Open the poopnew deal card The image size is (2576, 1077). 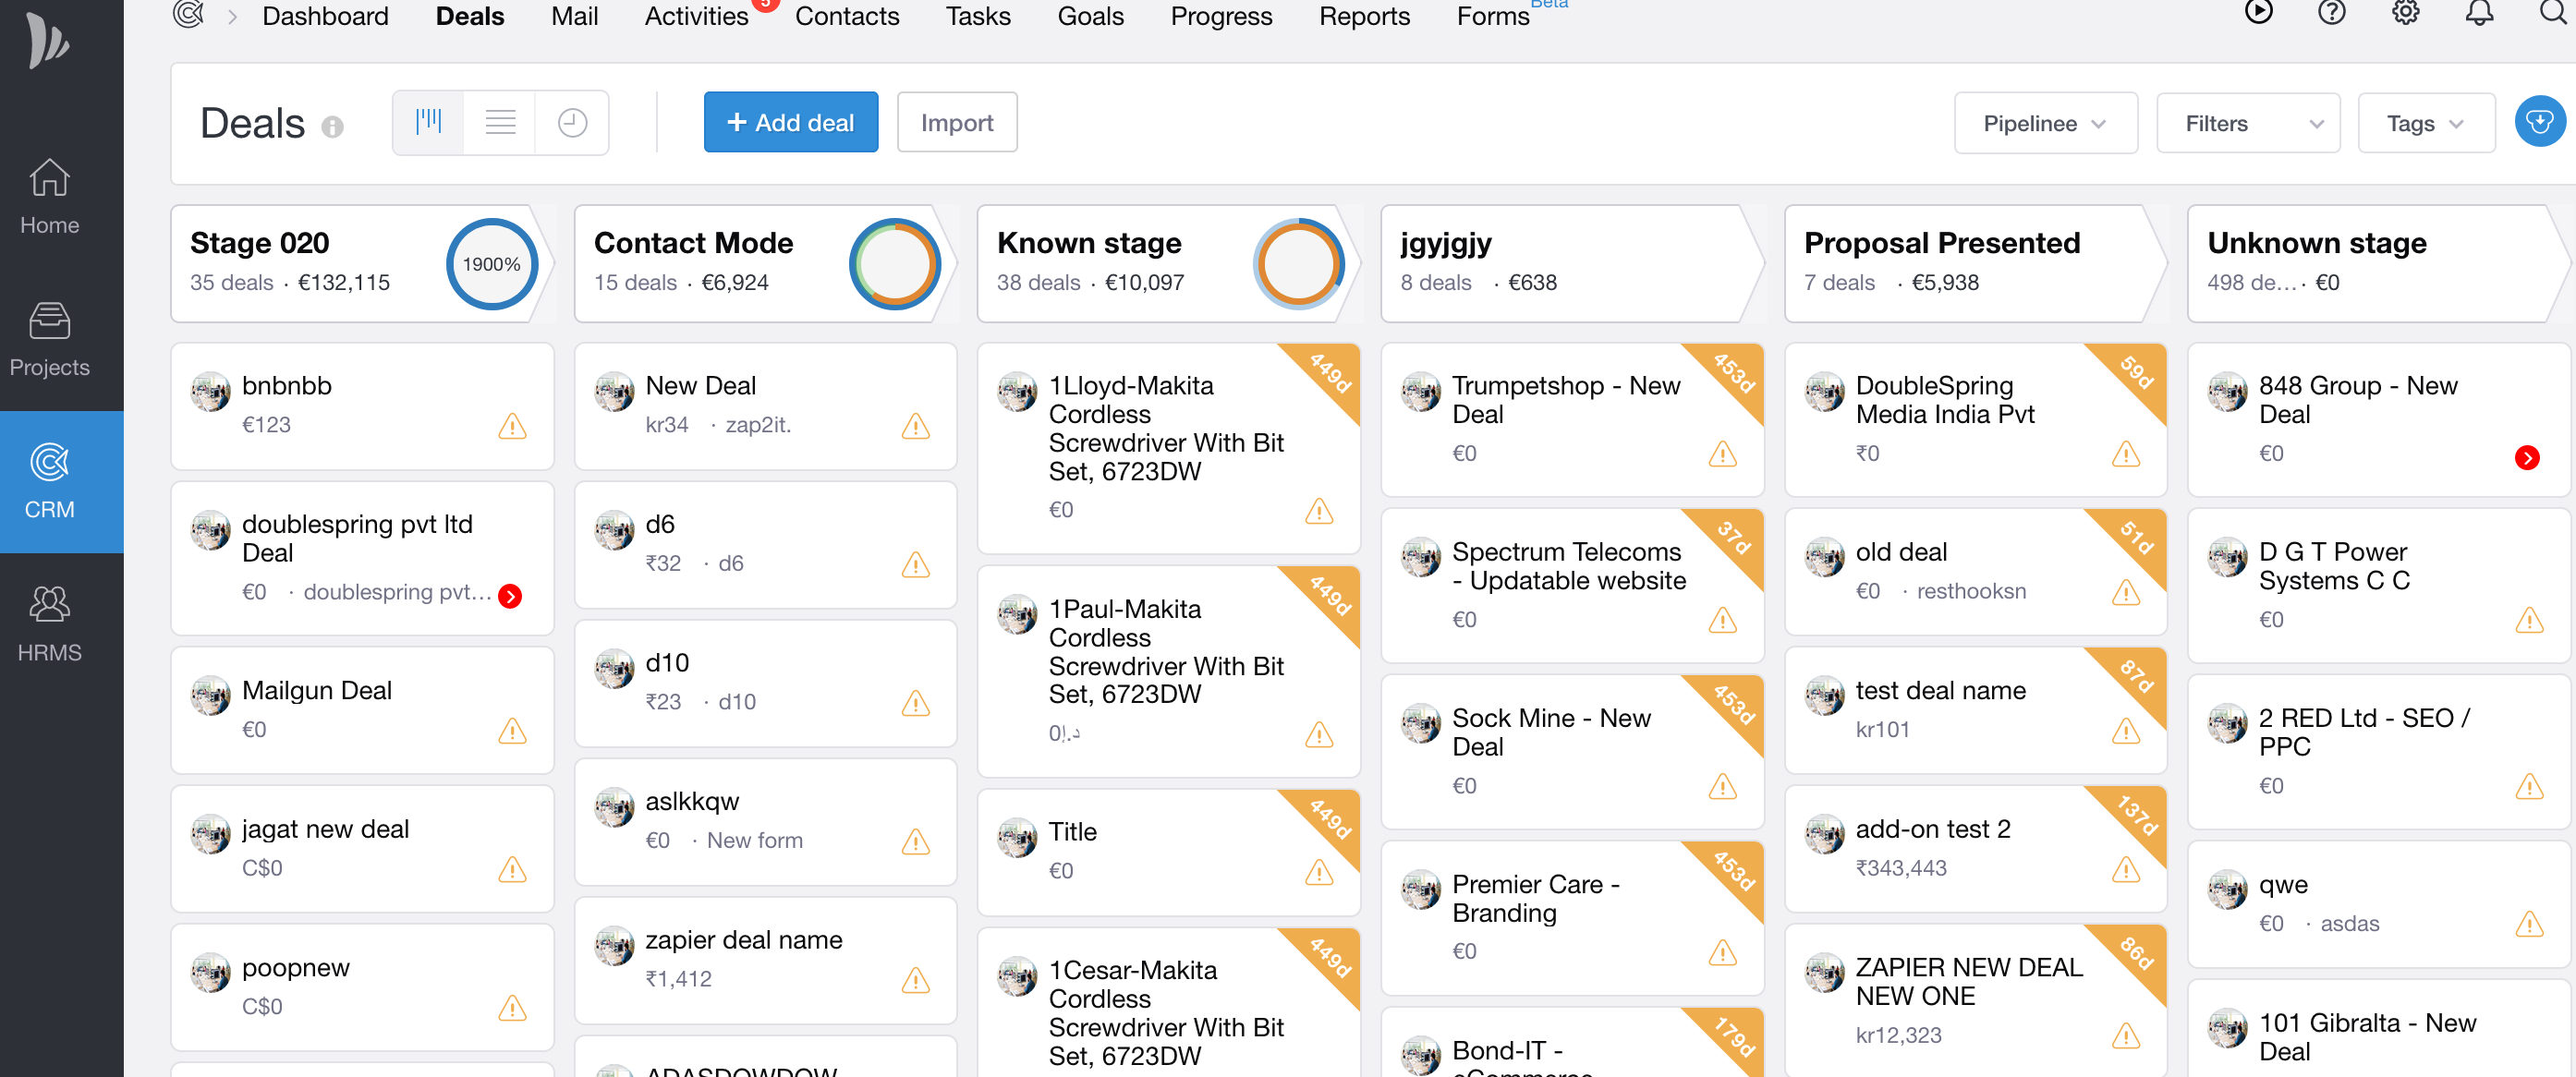click(x=362, y=987)
